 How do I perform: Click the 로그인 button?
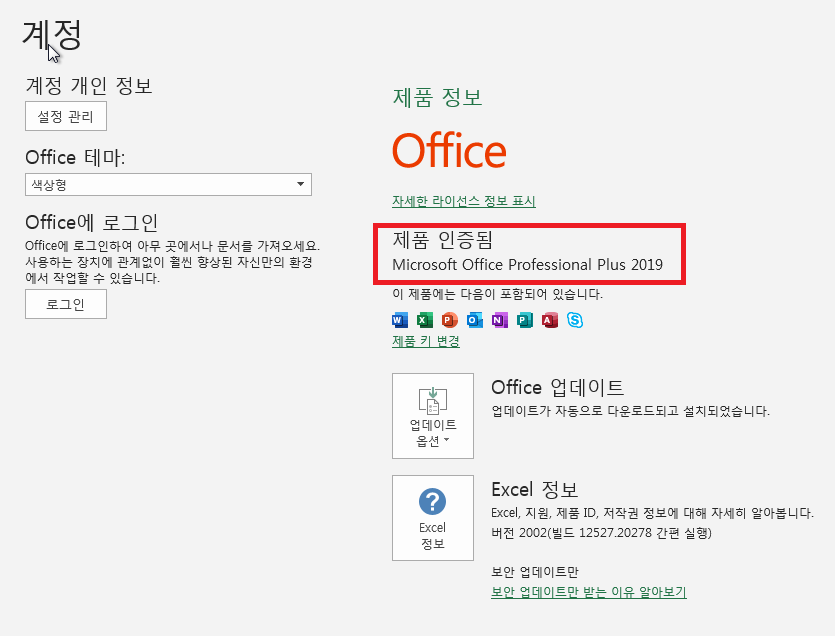coord(65,304)
